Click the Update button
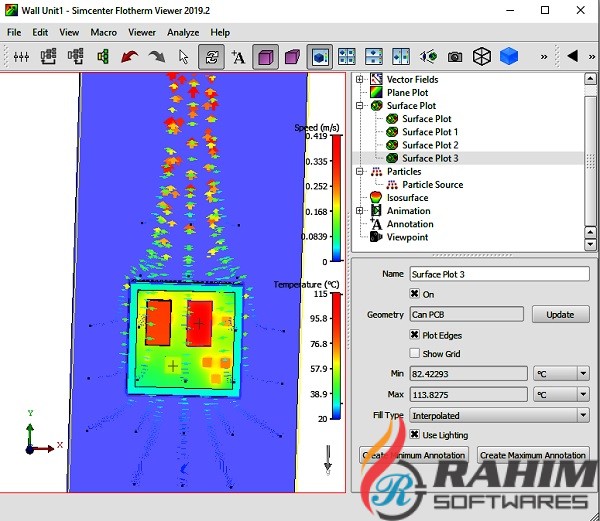Image resolution: width=600 pixels, height=521 pixels. [560, 314]
